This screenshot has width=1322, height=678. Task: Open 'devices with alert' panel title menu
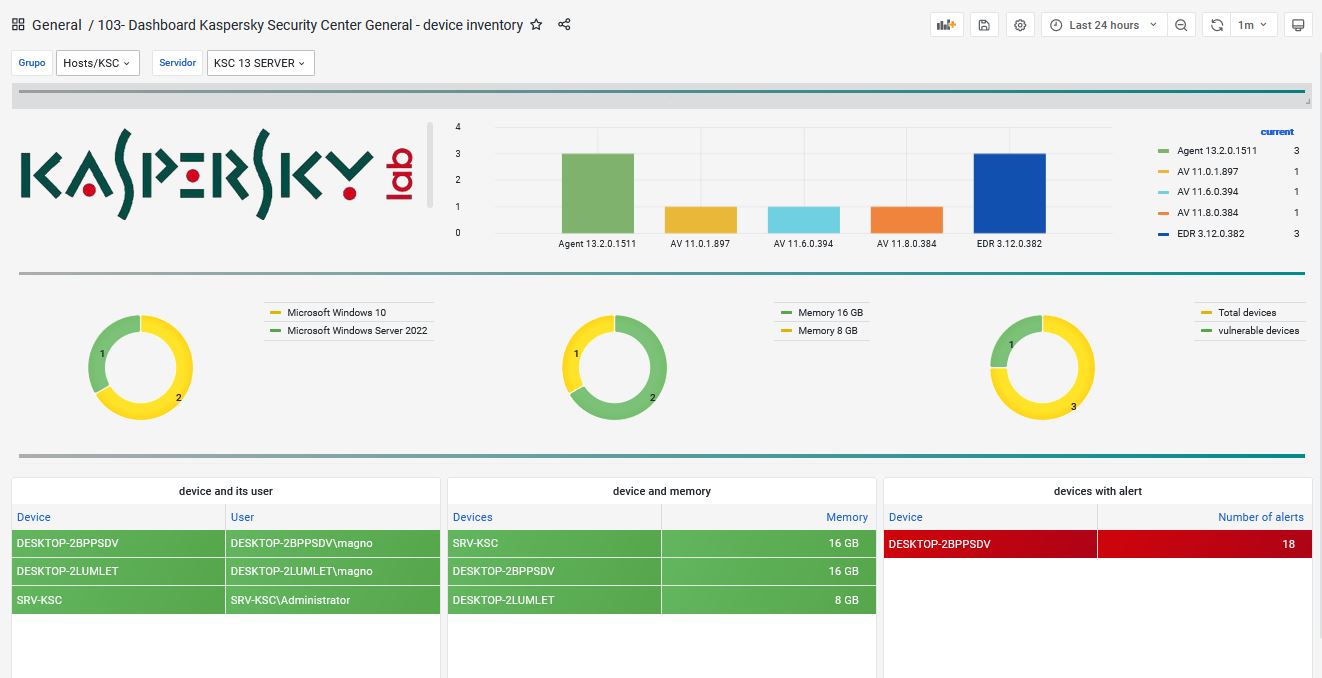point(1097,491)
